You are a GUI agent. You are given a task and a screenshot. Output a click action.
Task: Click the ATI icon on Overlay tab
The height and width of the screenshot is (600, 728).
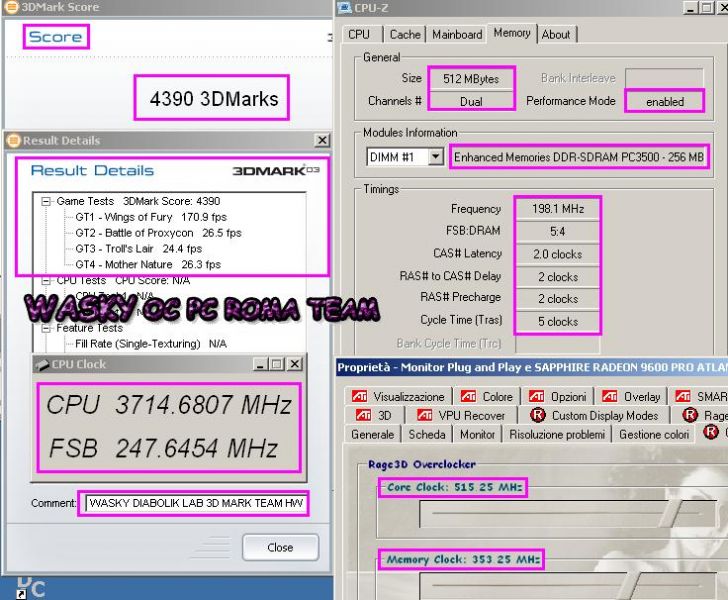pos(609,396)
